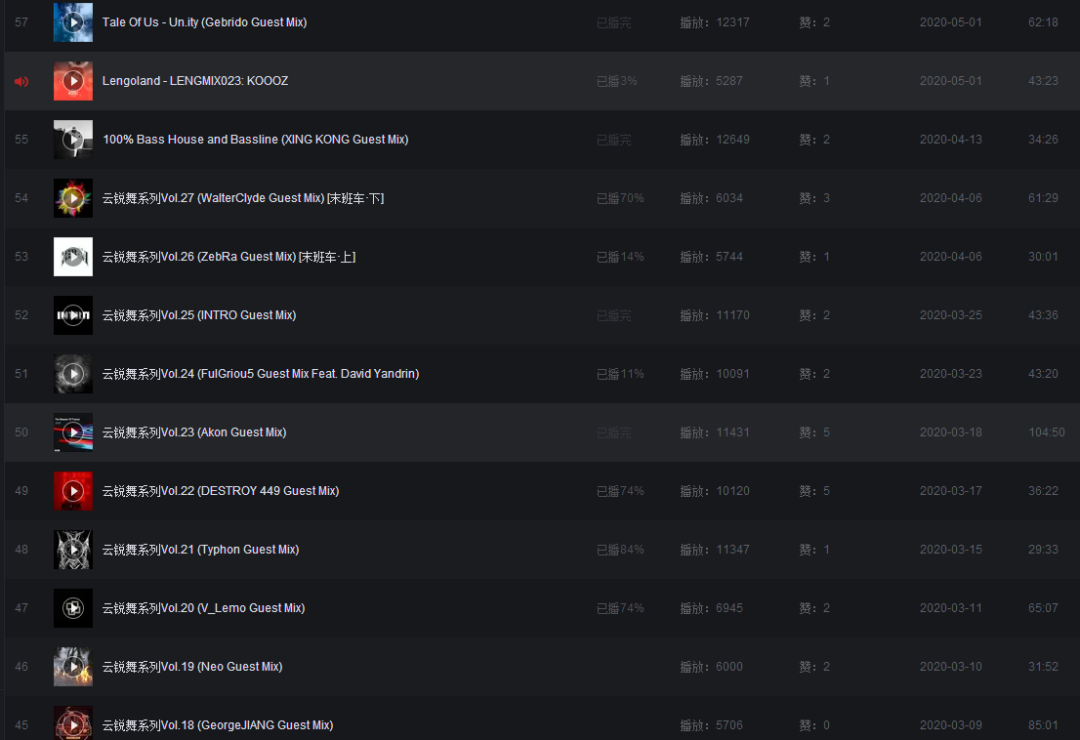This screenshot has height=740, width=1080.
Task: Open title Vol.18 GeorgeJIANG Guest Mix
Action: point(217,725)
